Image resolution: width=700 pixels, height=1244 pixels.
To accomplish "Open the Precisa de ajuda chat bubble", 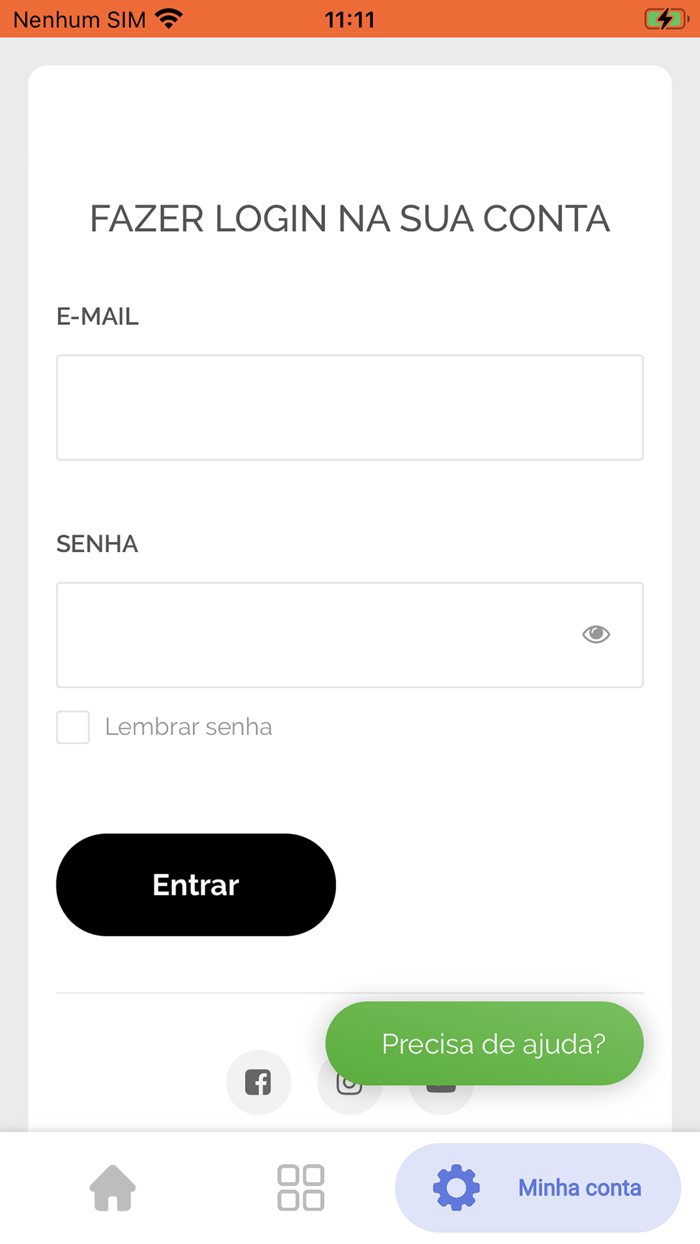I will click(484, 1043).
